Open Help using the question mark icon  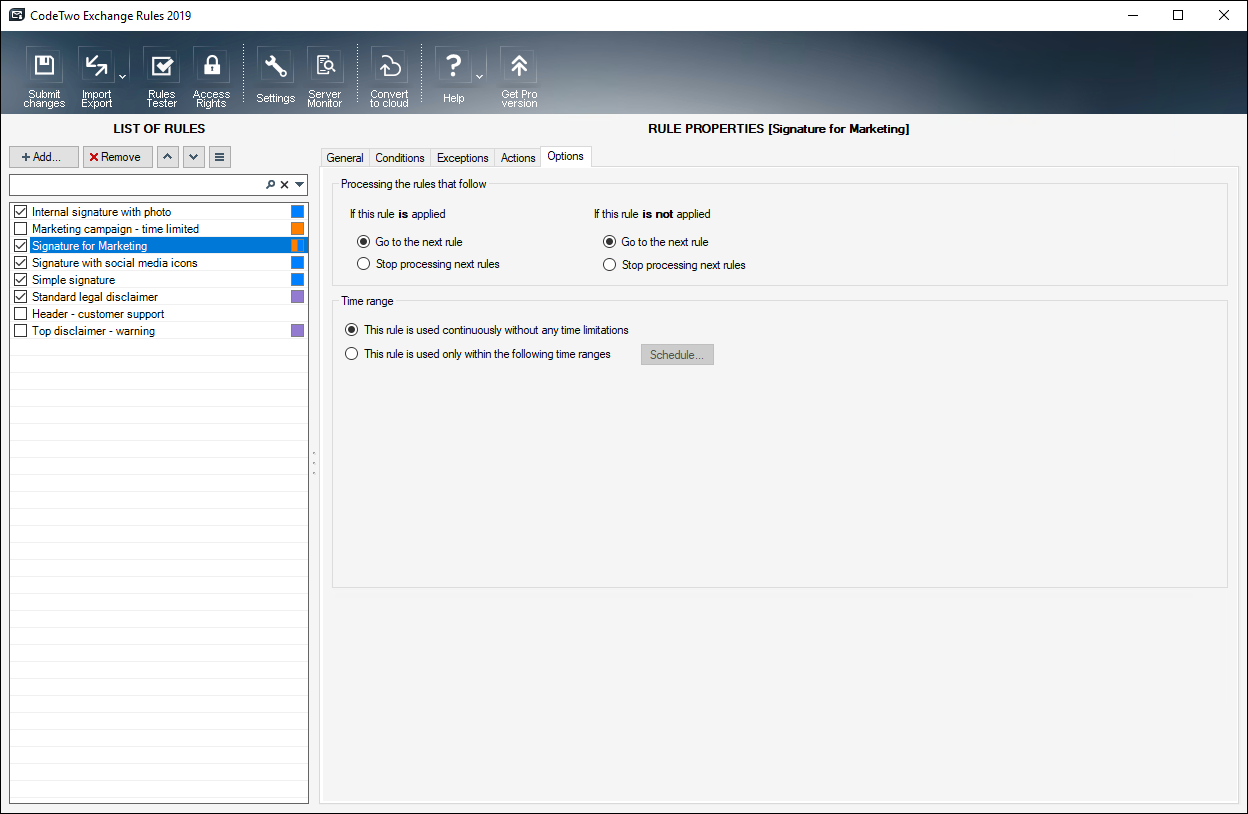(453, 66)
